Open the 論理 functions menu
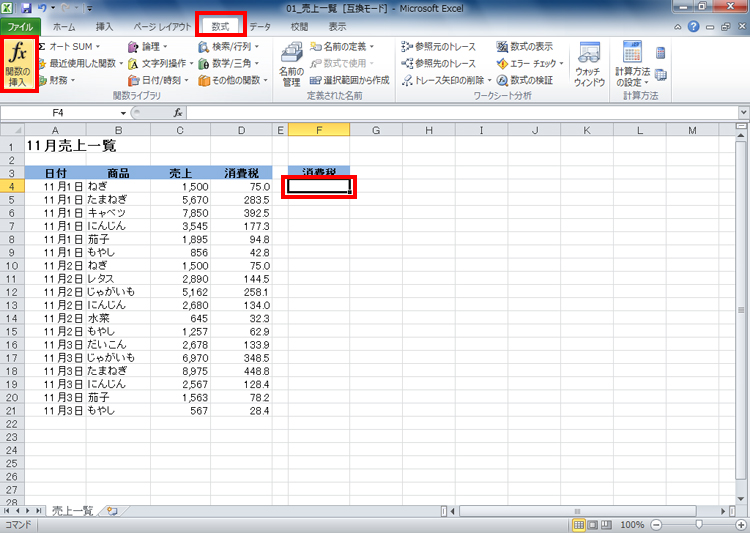The width and height of the screenshot is (750, 533). [x=147, y=46]
